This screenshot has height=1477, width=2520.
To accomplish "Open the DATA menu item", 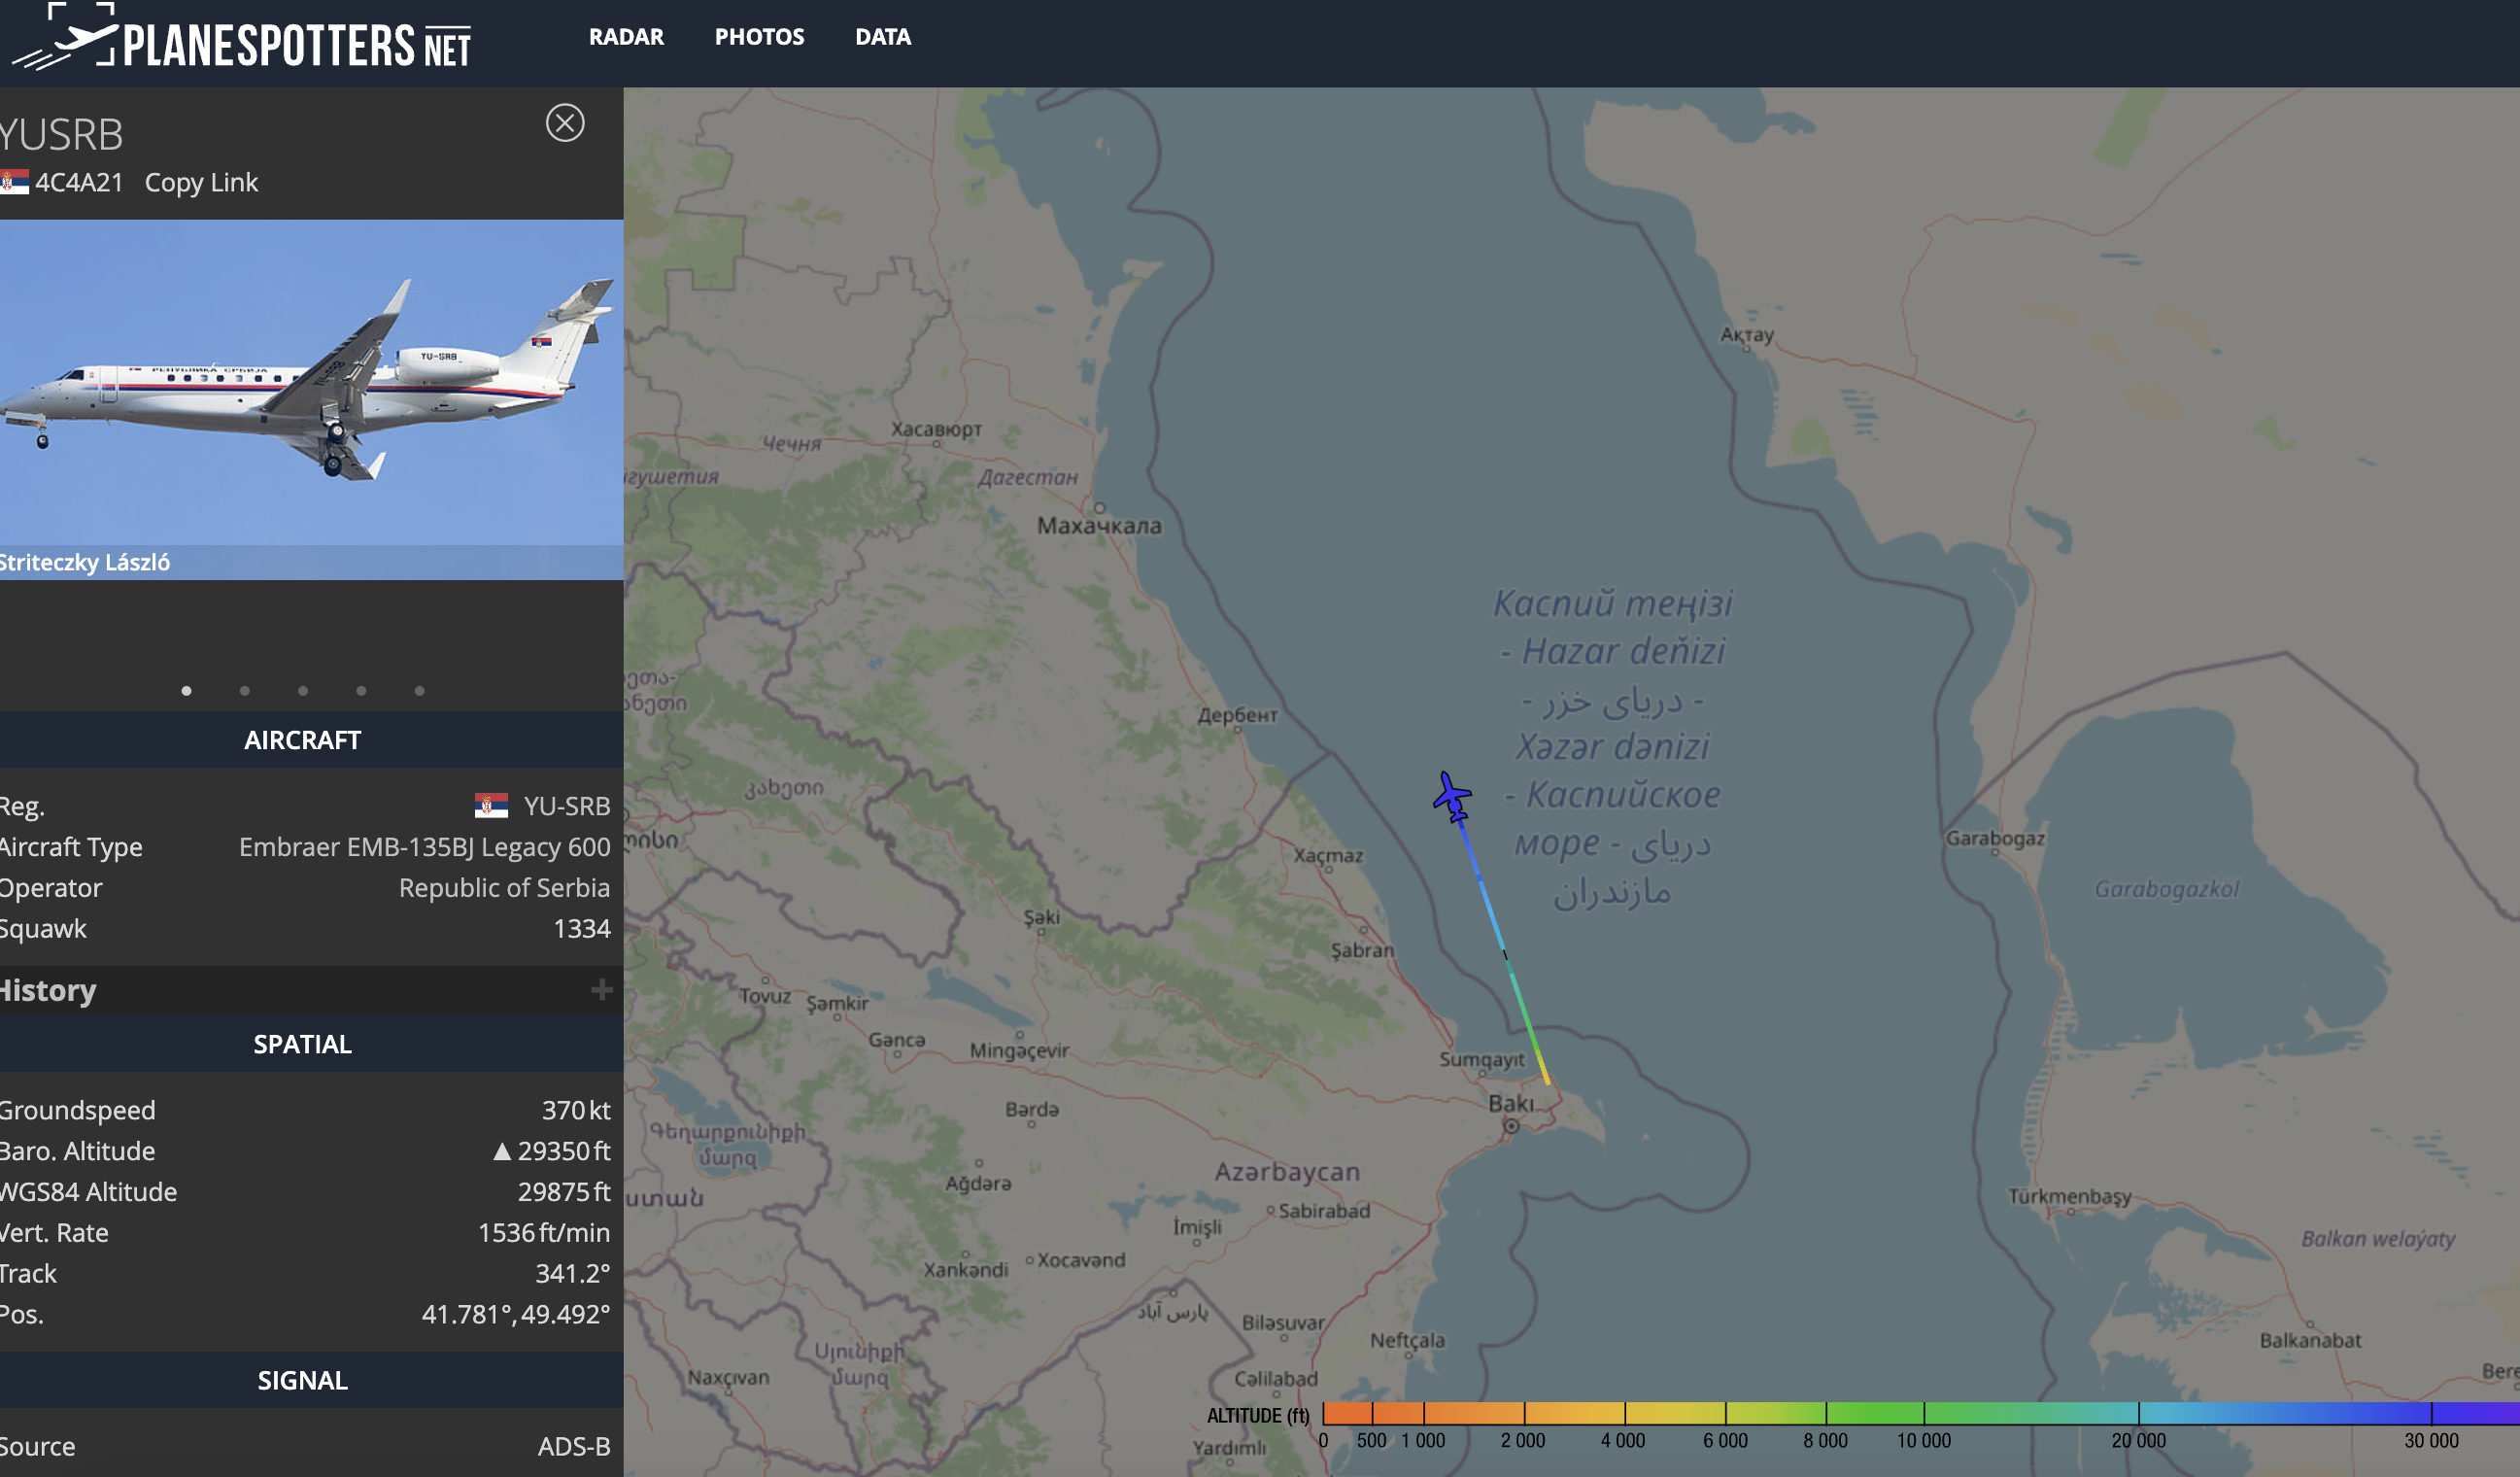I will (x=883, y=37).
